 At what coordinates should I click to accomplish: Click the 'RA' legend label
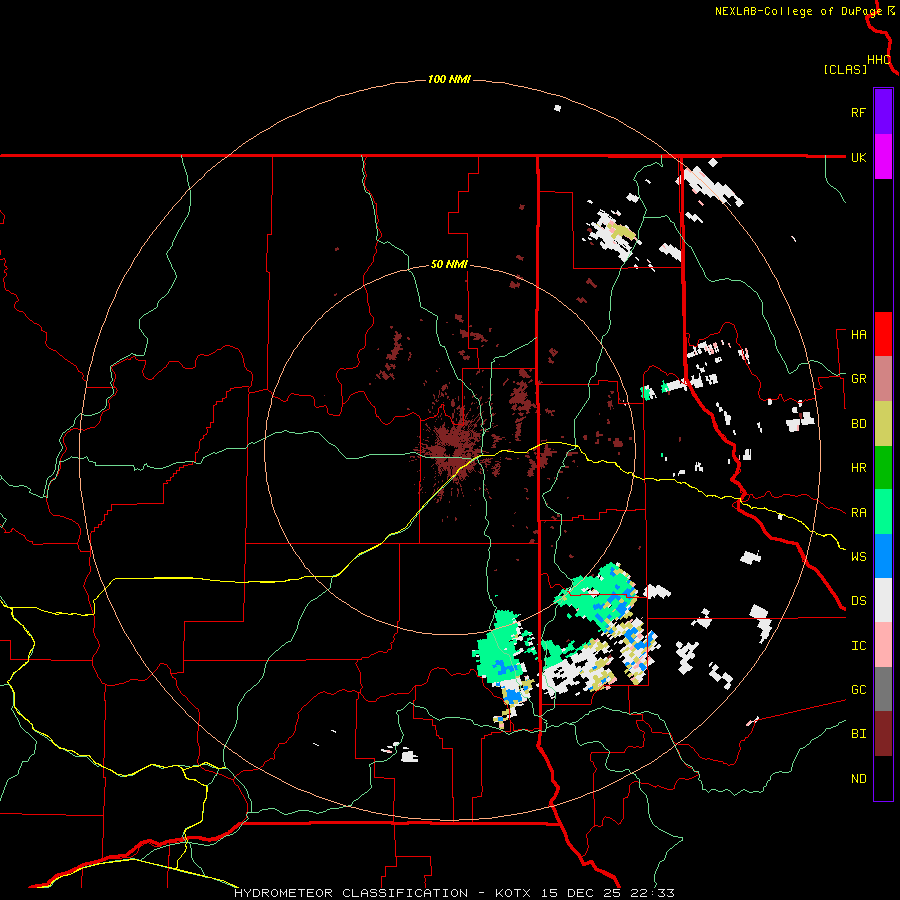[859, 513]
